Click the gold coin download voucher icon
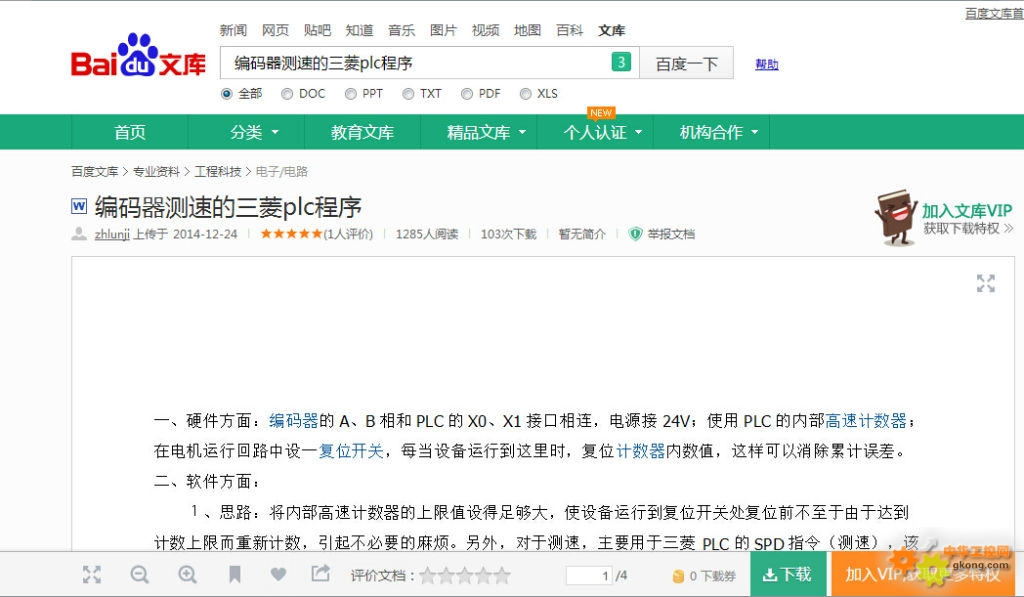The image size is (1024, 597). [x=679, y=576]
